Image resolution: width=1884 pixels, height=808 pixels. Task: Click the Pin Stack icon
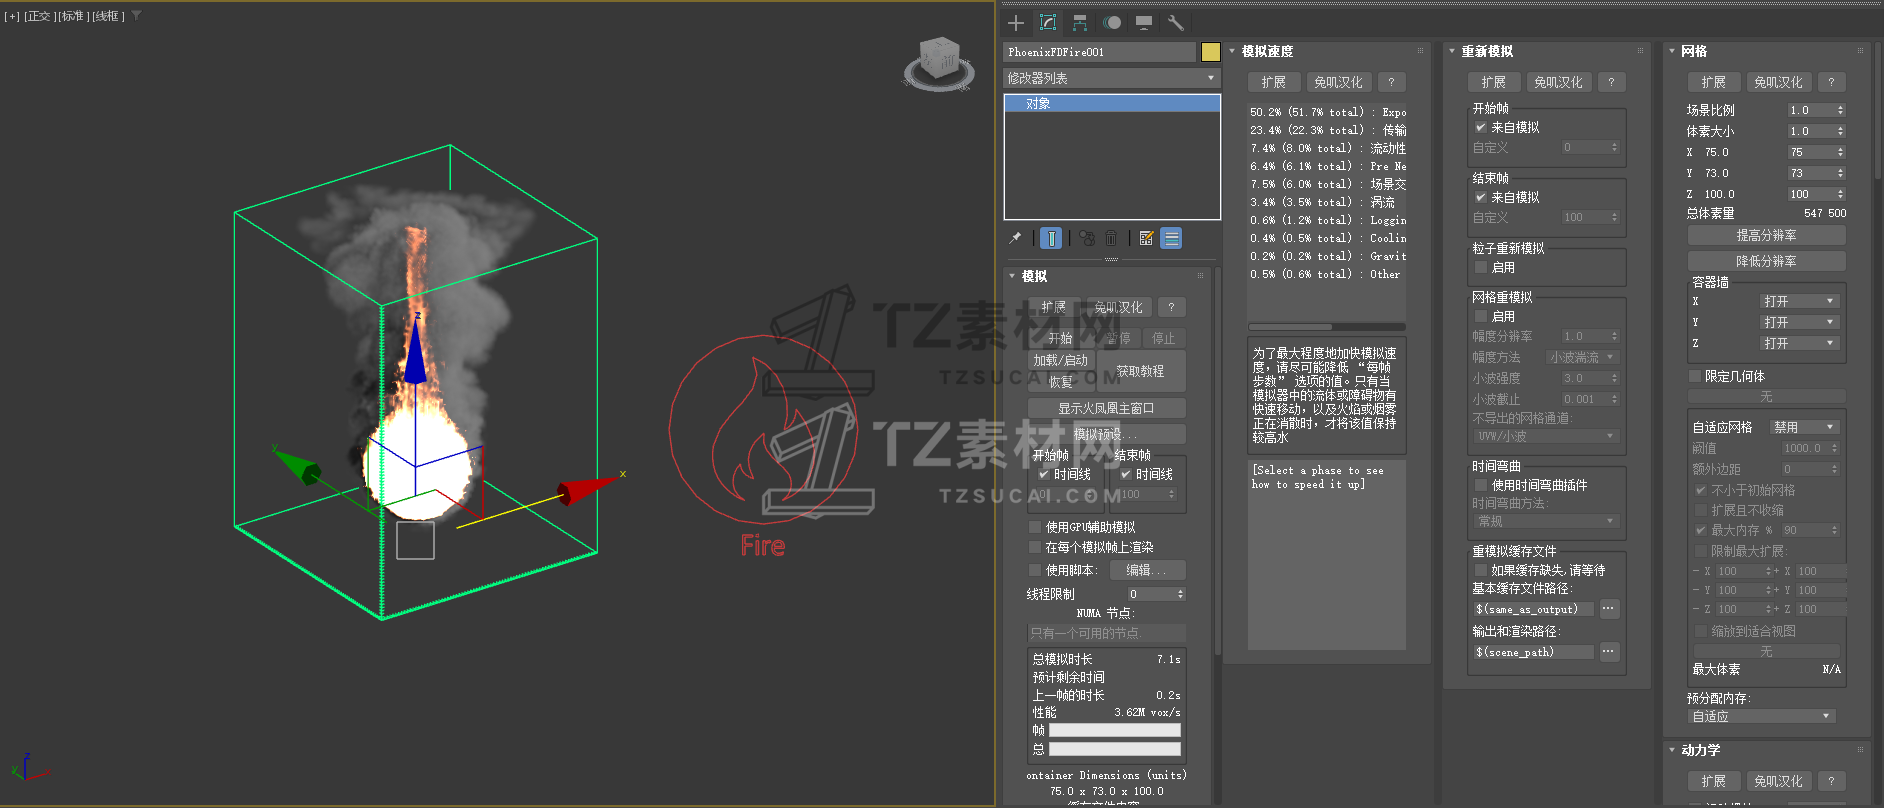pos(1016,238)
